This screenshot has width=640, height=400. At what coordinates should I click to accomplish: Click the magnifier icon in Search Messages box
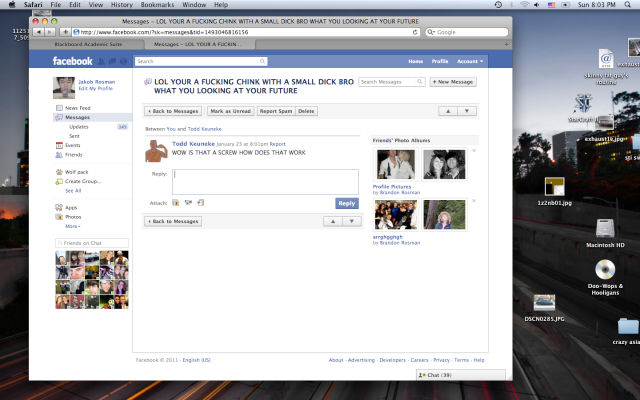pos(420,82)
